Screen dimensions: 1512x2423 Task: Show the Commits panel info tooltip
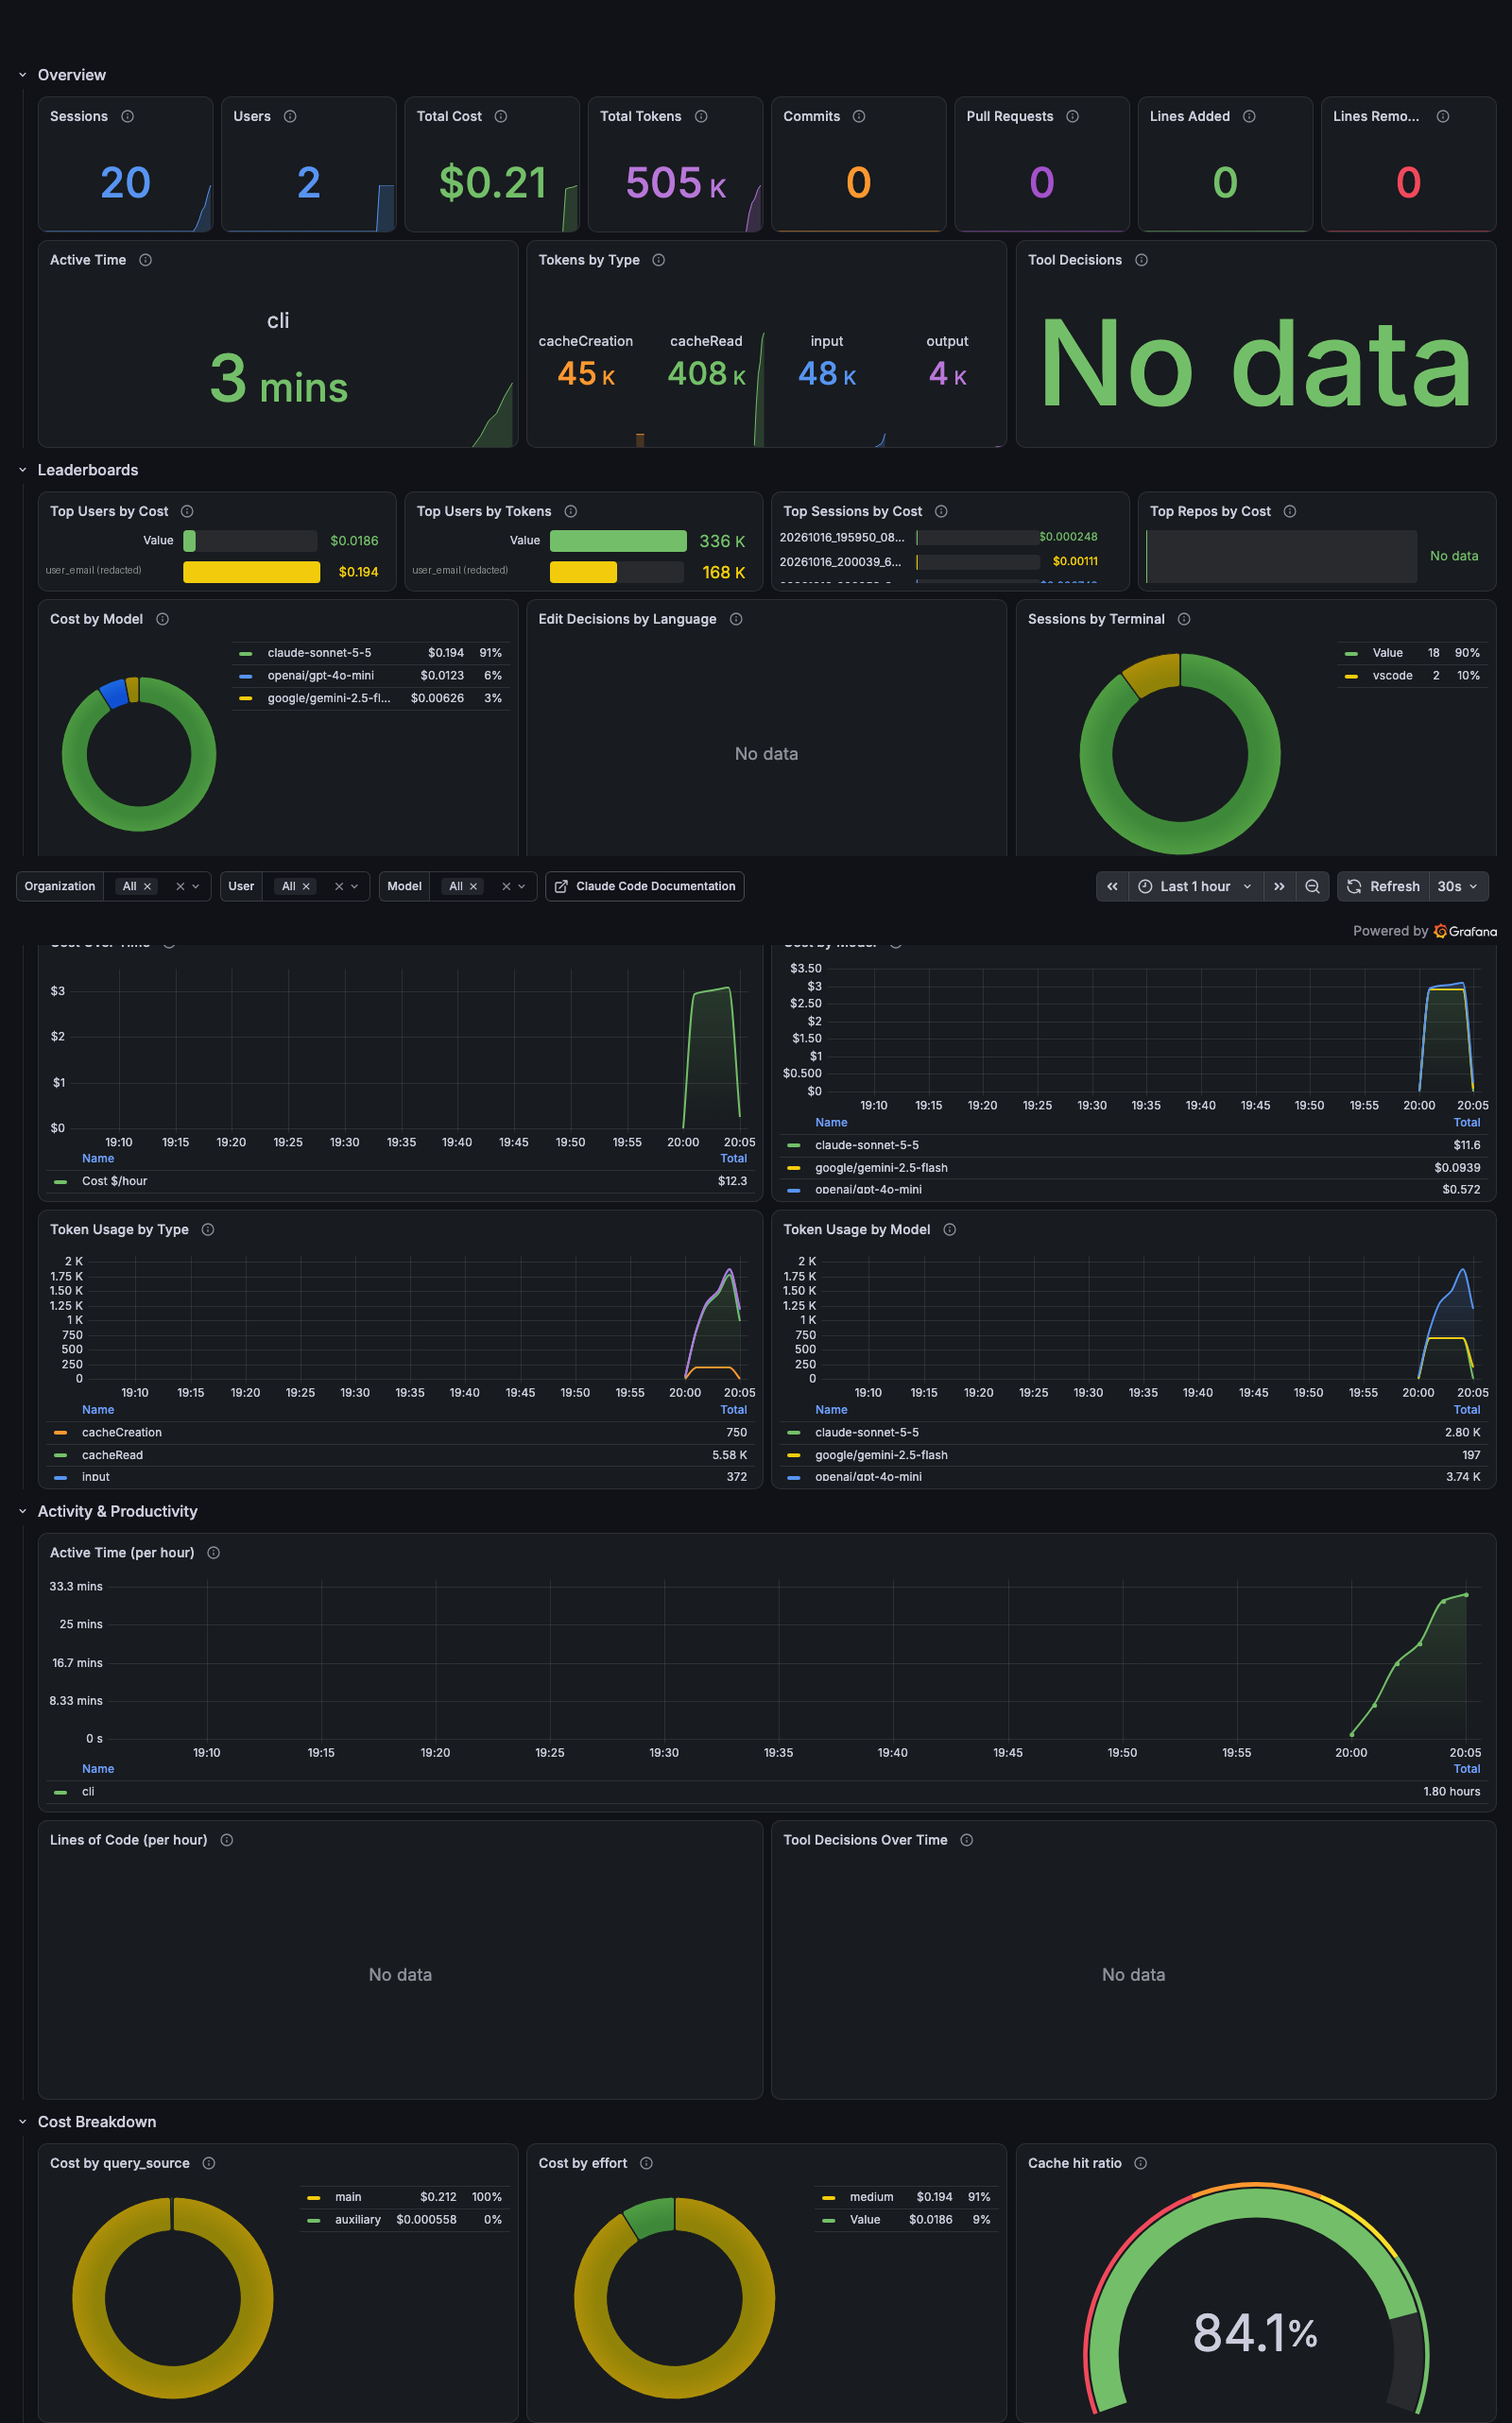[859, 116]
